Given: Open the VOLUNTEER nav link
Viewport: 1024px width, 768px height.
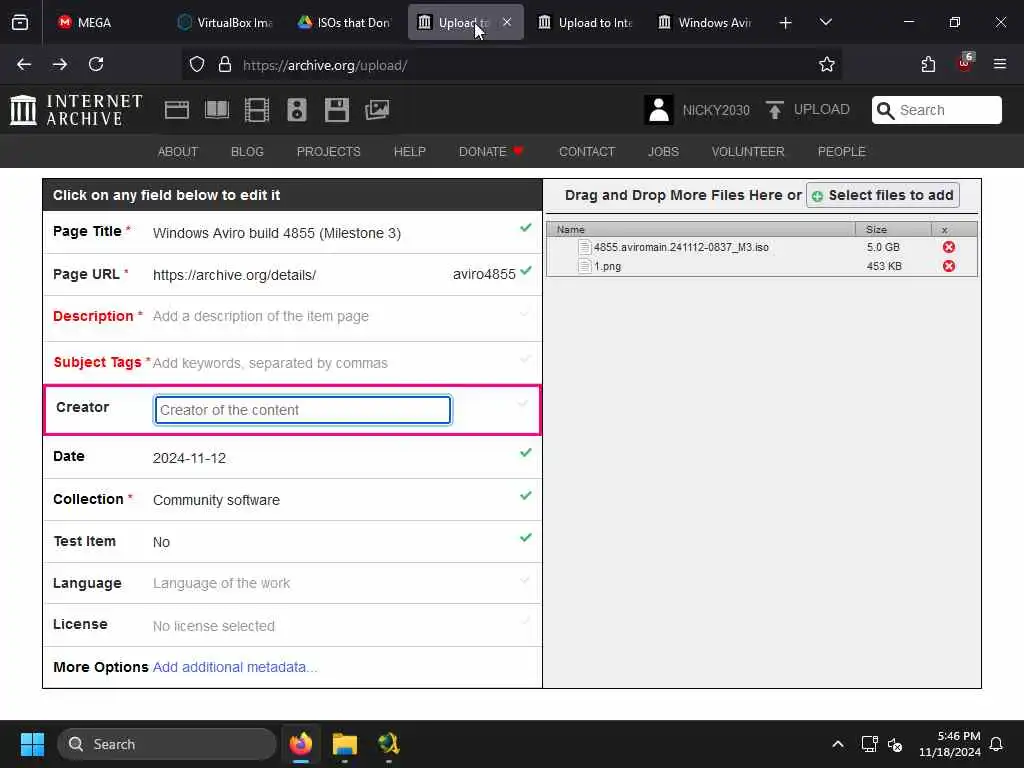Looking at the screenshot, I should click(748, 152).
